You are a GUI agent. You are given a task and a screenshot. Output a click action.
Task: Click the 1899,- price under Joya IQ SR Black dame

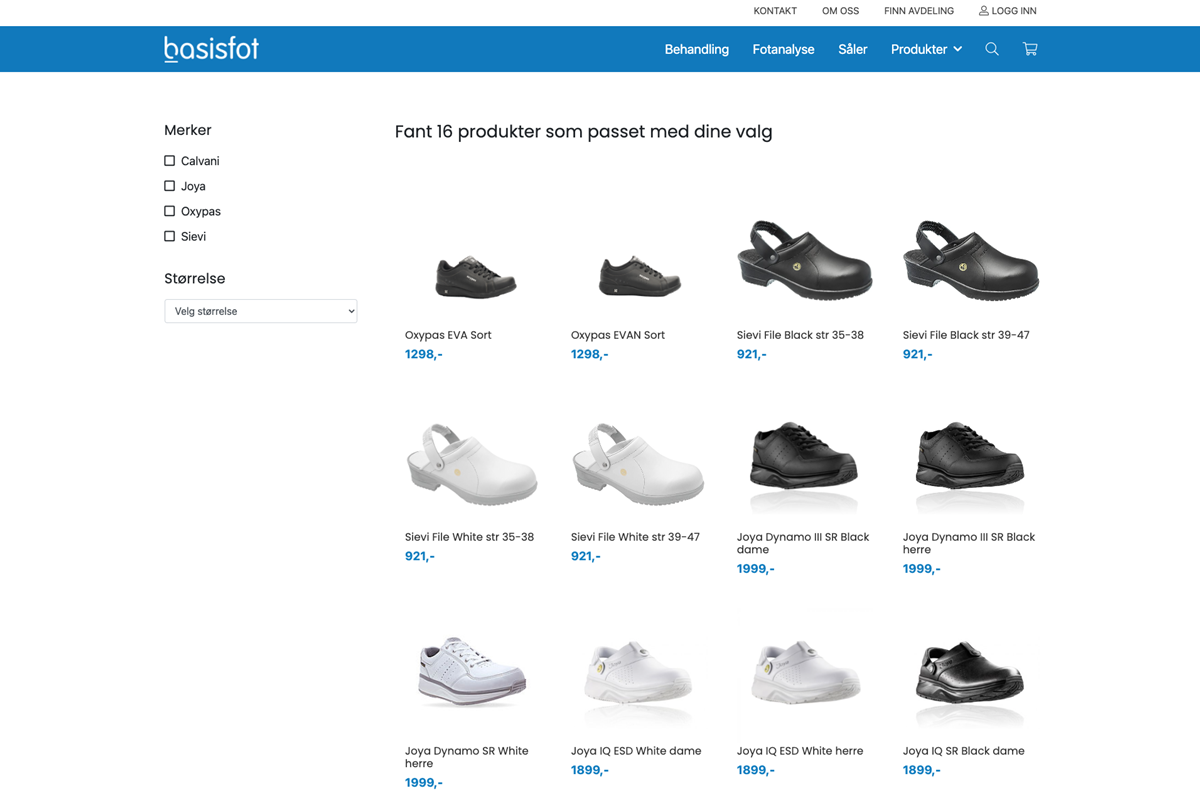[x=922, y=770]
